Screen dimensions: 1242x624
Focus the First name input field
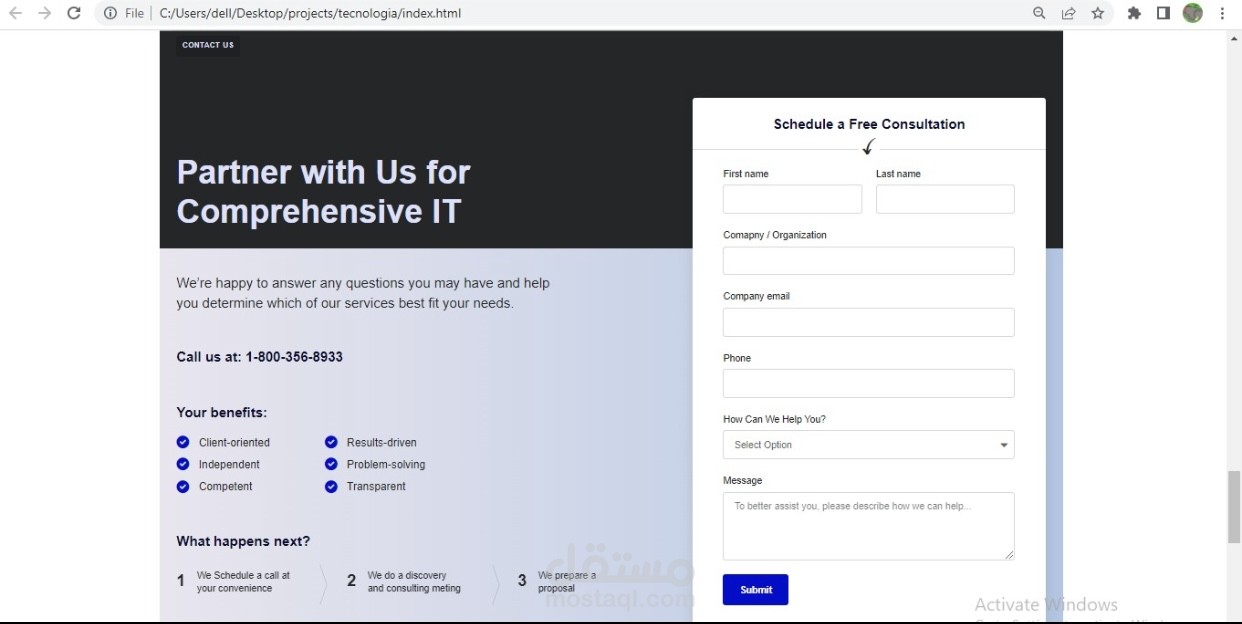click(792, 199)
